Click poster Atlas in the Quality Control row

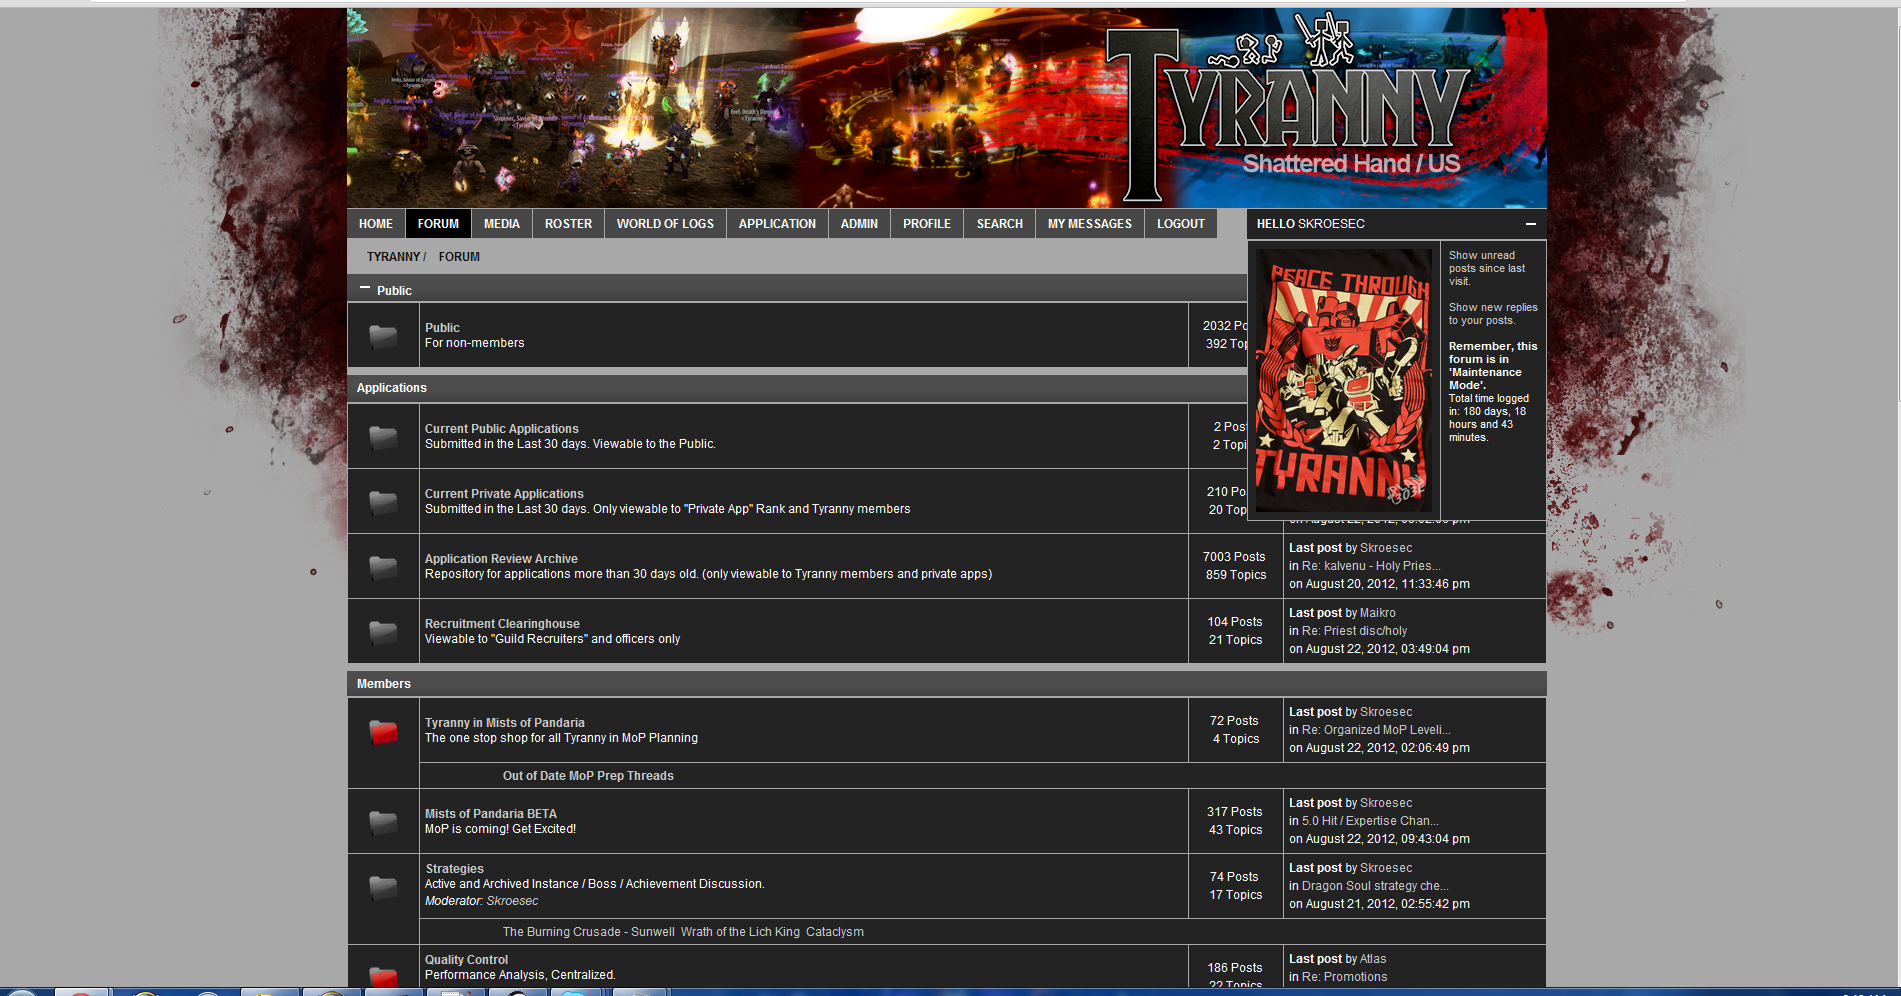click(1373, 959)
